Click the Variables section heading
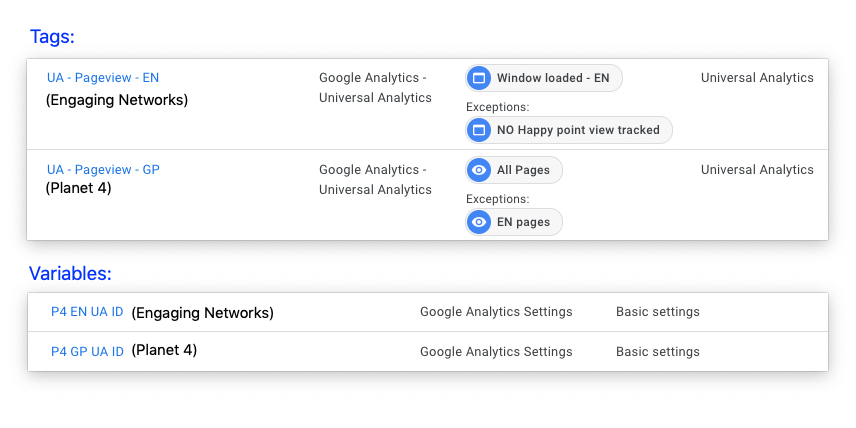The image size is (856, 428). coord(70,273)
